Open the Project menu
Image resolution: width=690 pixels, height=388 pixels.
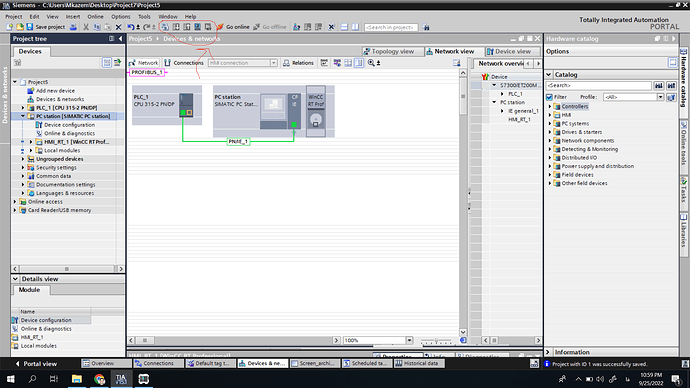click(14, 16)
